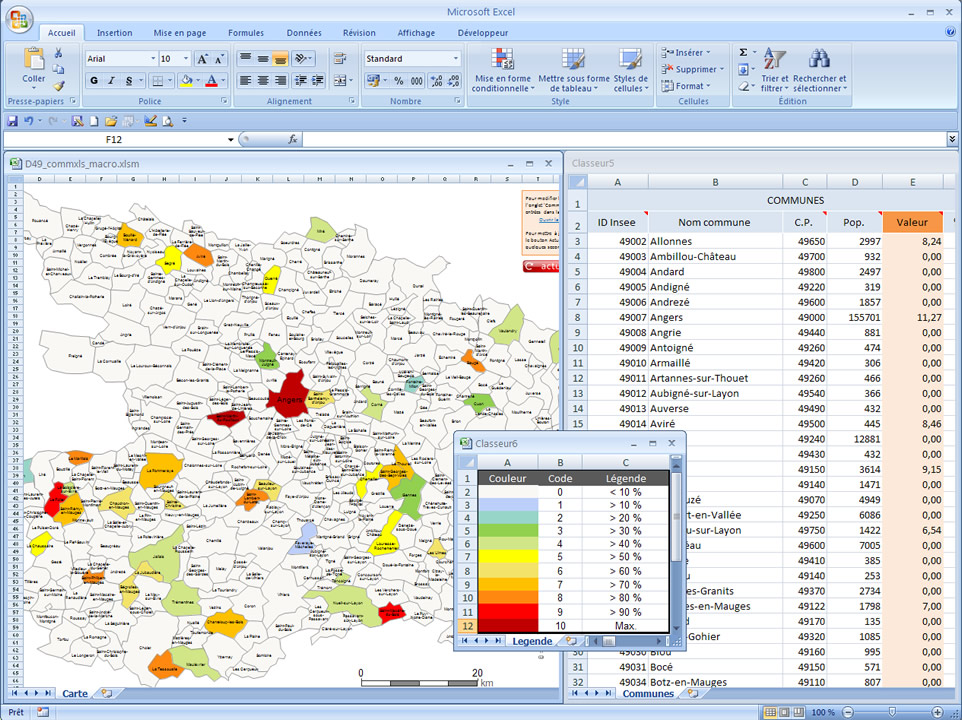Click the Cut scissors icon
Image resolution: width=962 pixels, height=720 pixels.
point(58,53)
